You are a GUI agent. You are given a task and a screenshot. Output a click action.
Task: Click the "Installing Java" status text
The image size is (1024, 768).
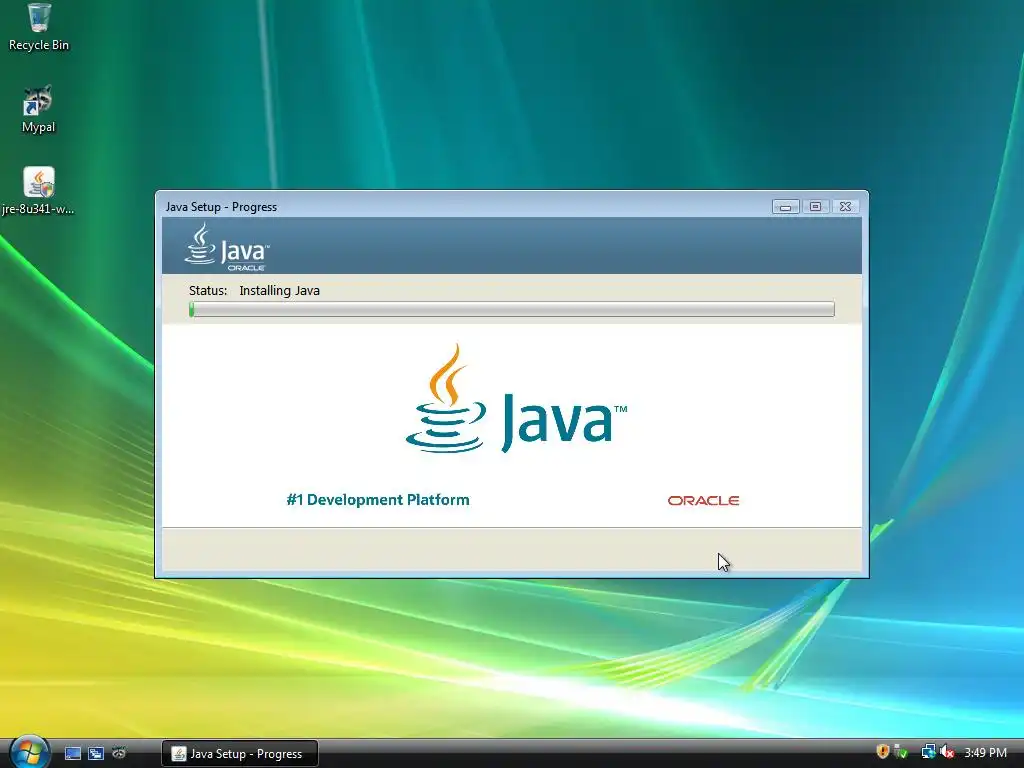click(280, 291)
